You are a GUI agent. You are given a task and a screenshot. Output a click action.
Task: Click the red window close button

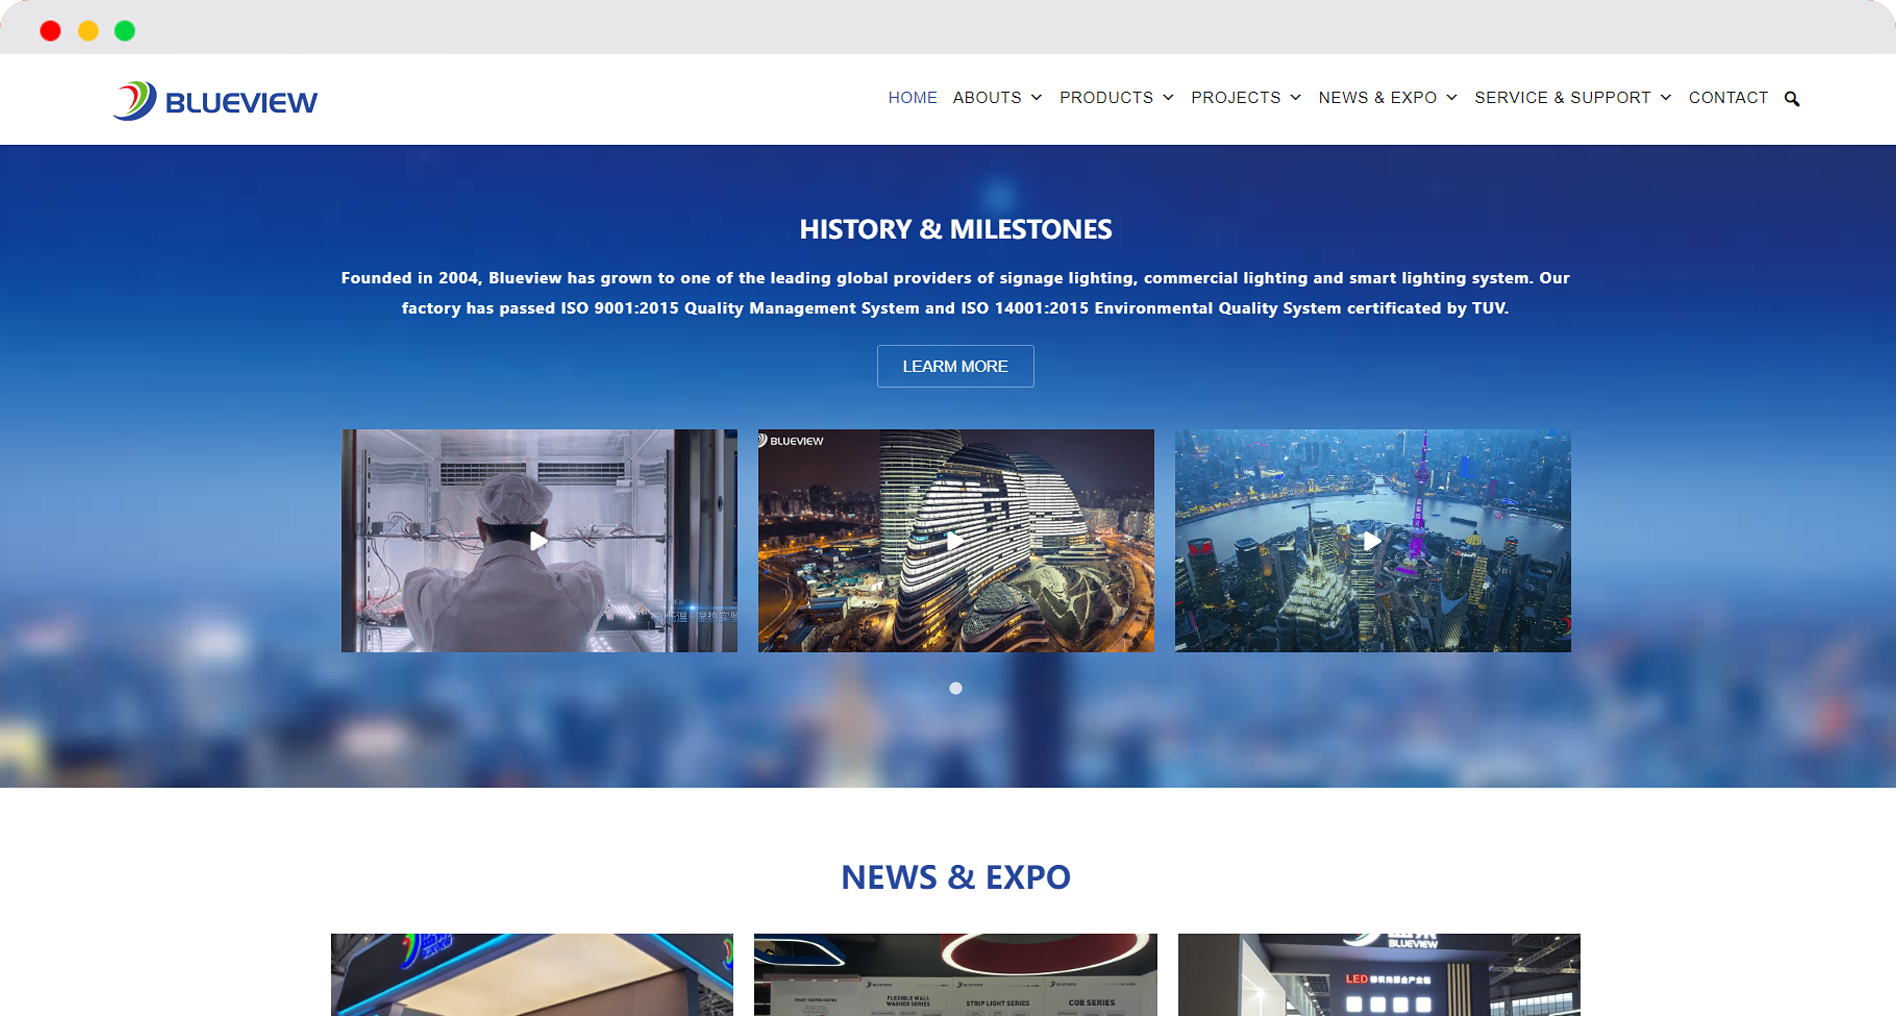pos(50,31)
